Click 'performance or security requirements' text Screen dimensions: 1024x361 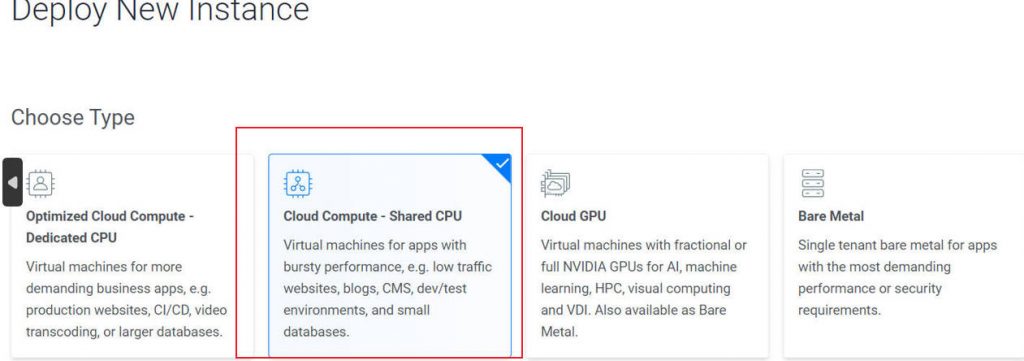pyautogui.click(x=870, y=299)
